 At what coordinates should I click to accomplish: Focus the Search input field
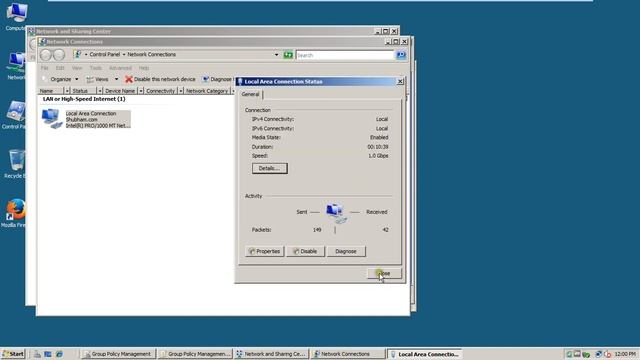click(x=345, y=55)
